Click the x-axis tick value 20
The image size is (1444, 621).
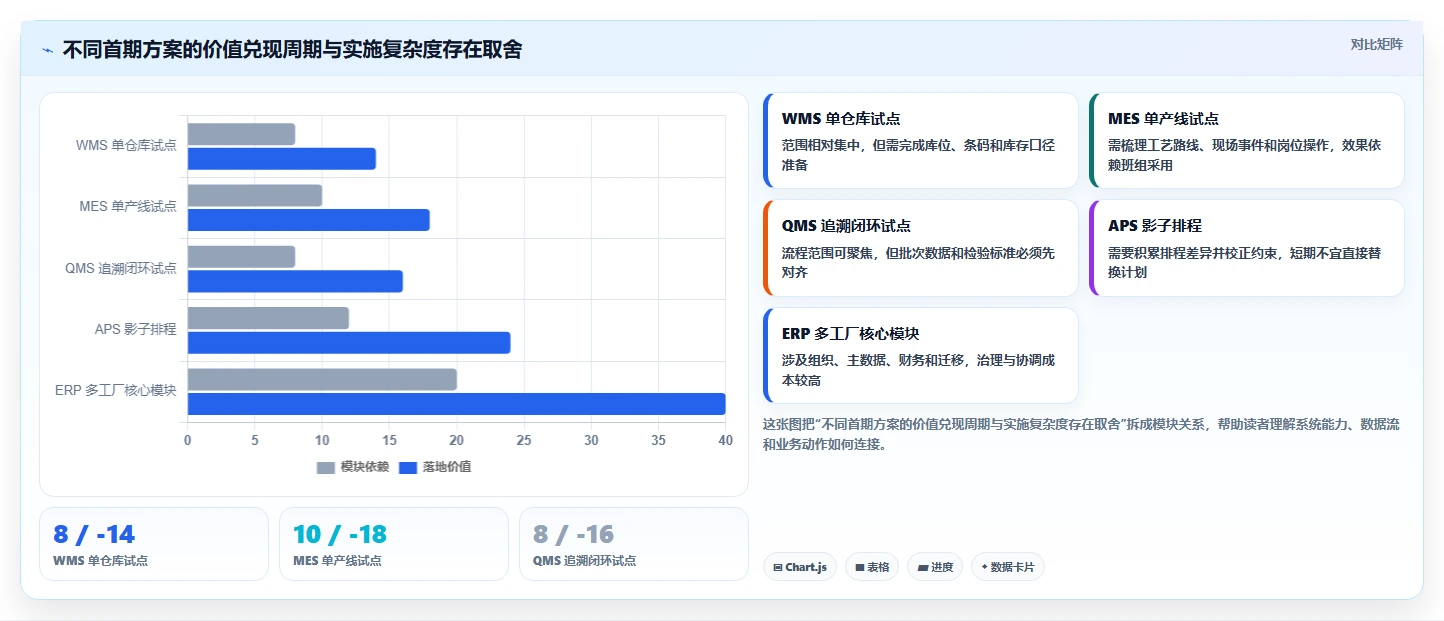point(457,439)
